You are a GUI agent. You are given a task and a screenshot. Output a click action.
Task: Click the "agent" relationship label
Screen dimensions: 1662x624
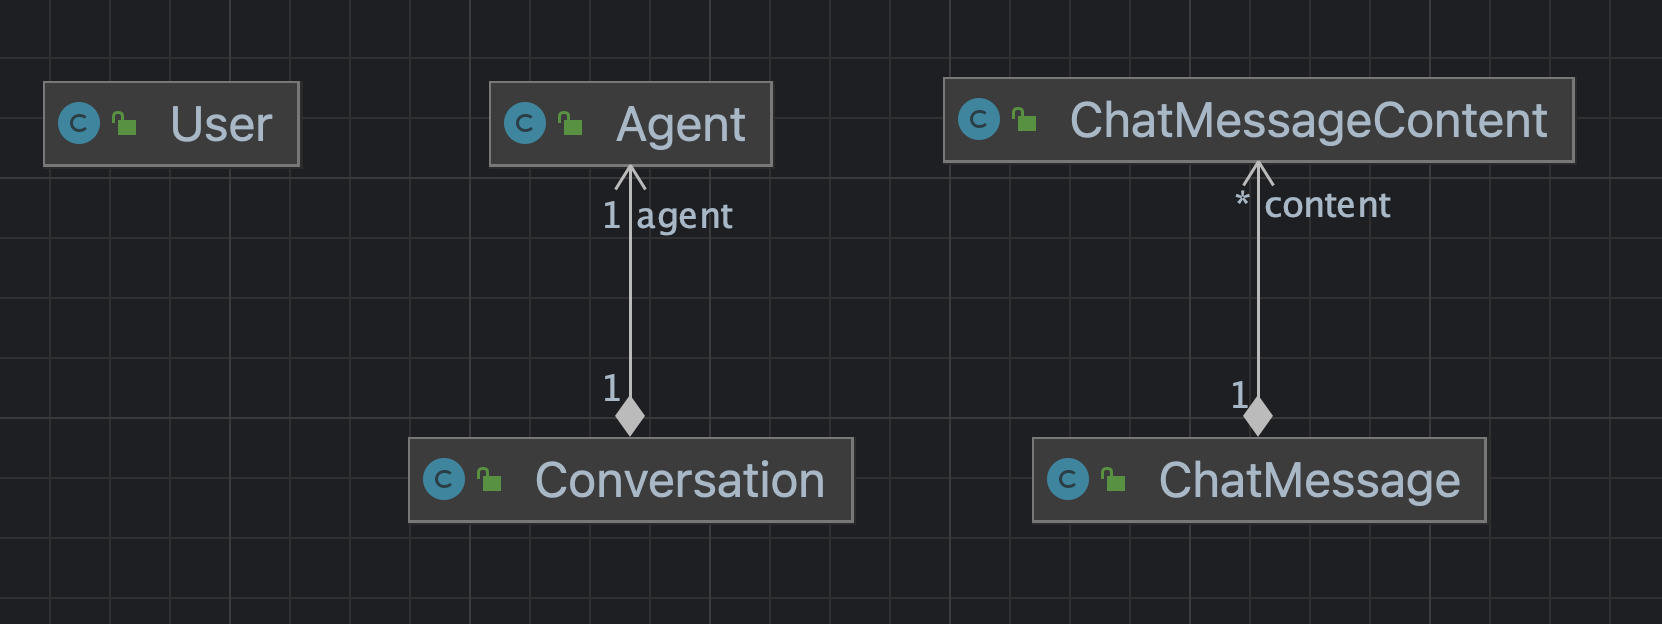[685, 216]
